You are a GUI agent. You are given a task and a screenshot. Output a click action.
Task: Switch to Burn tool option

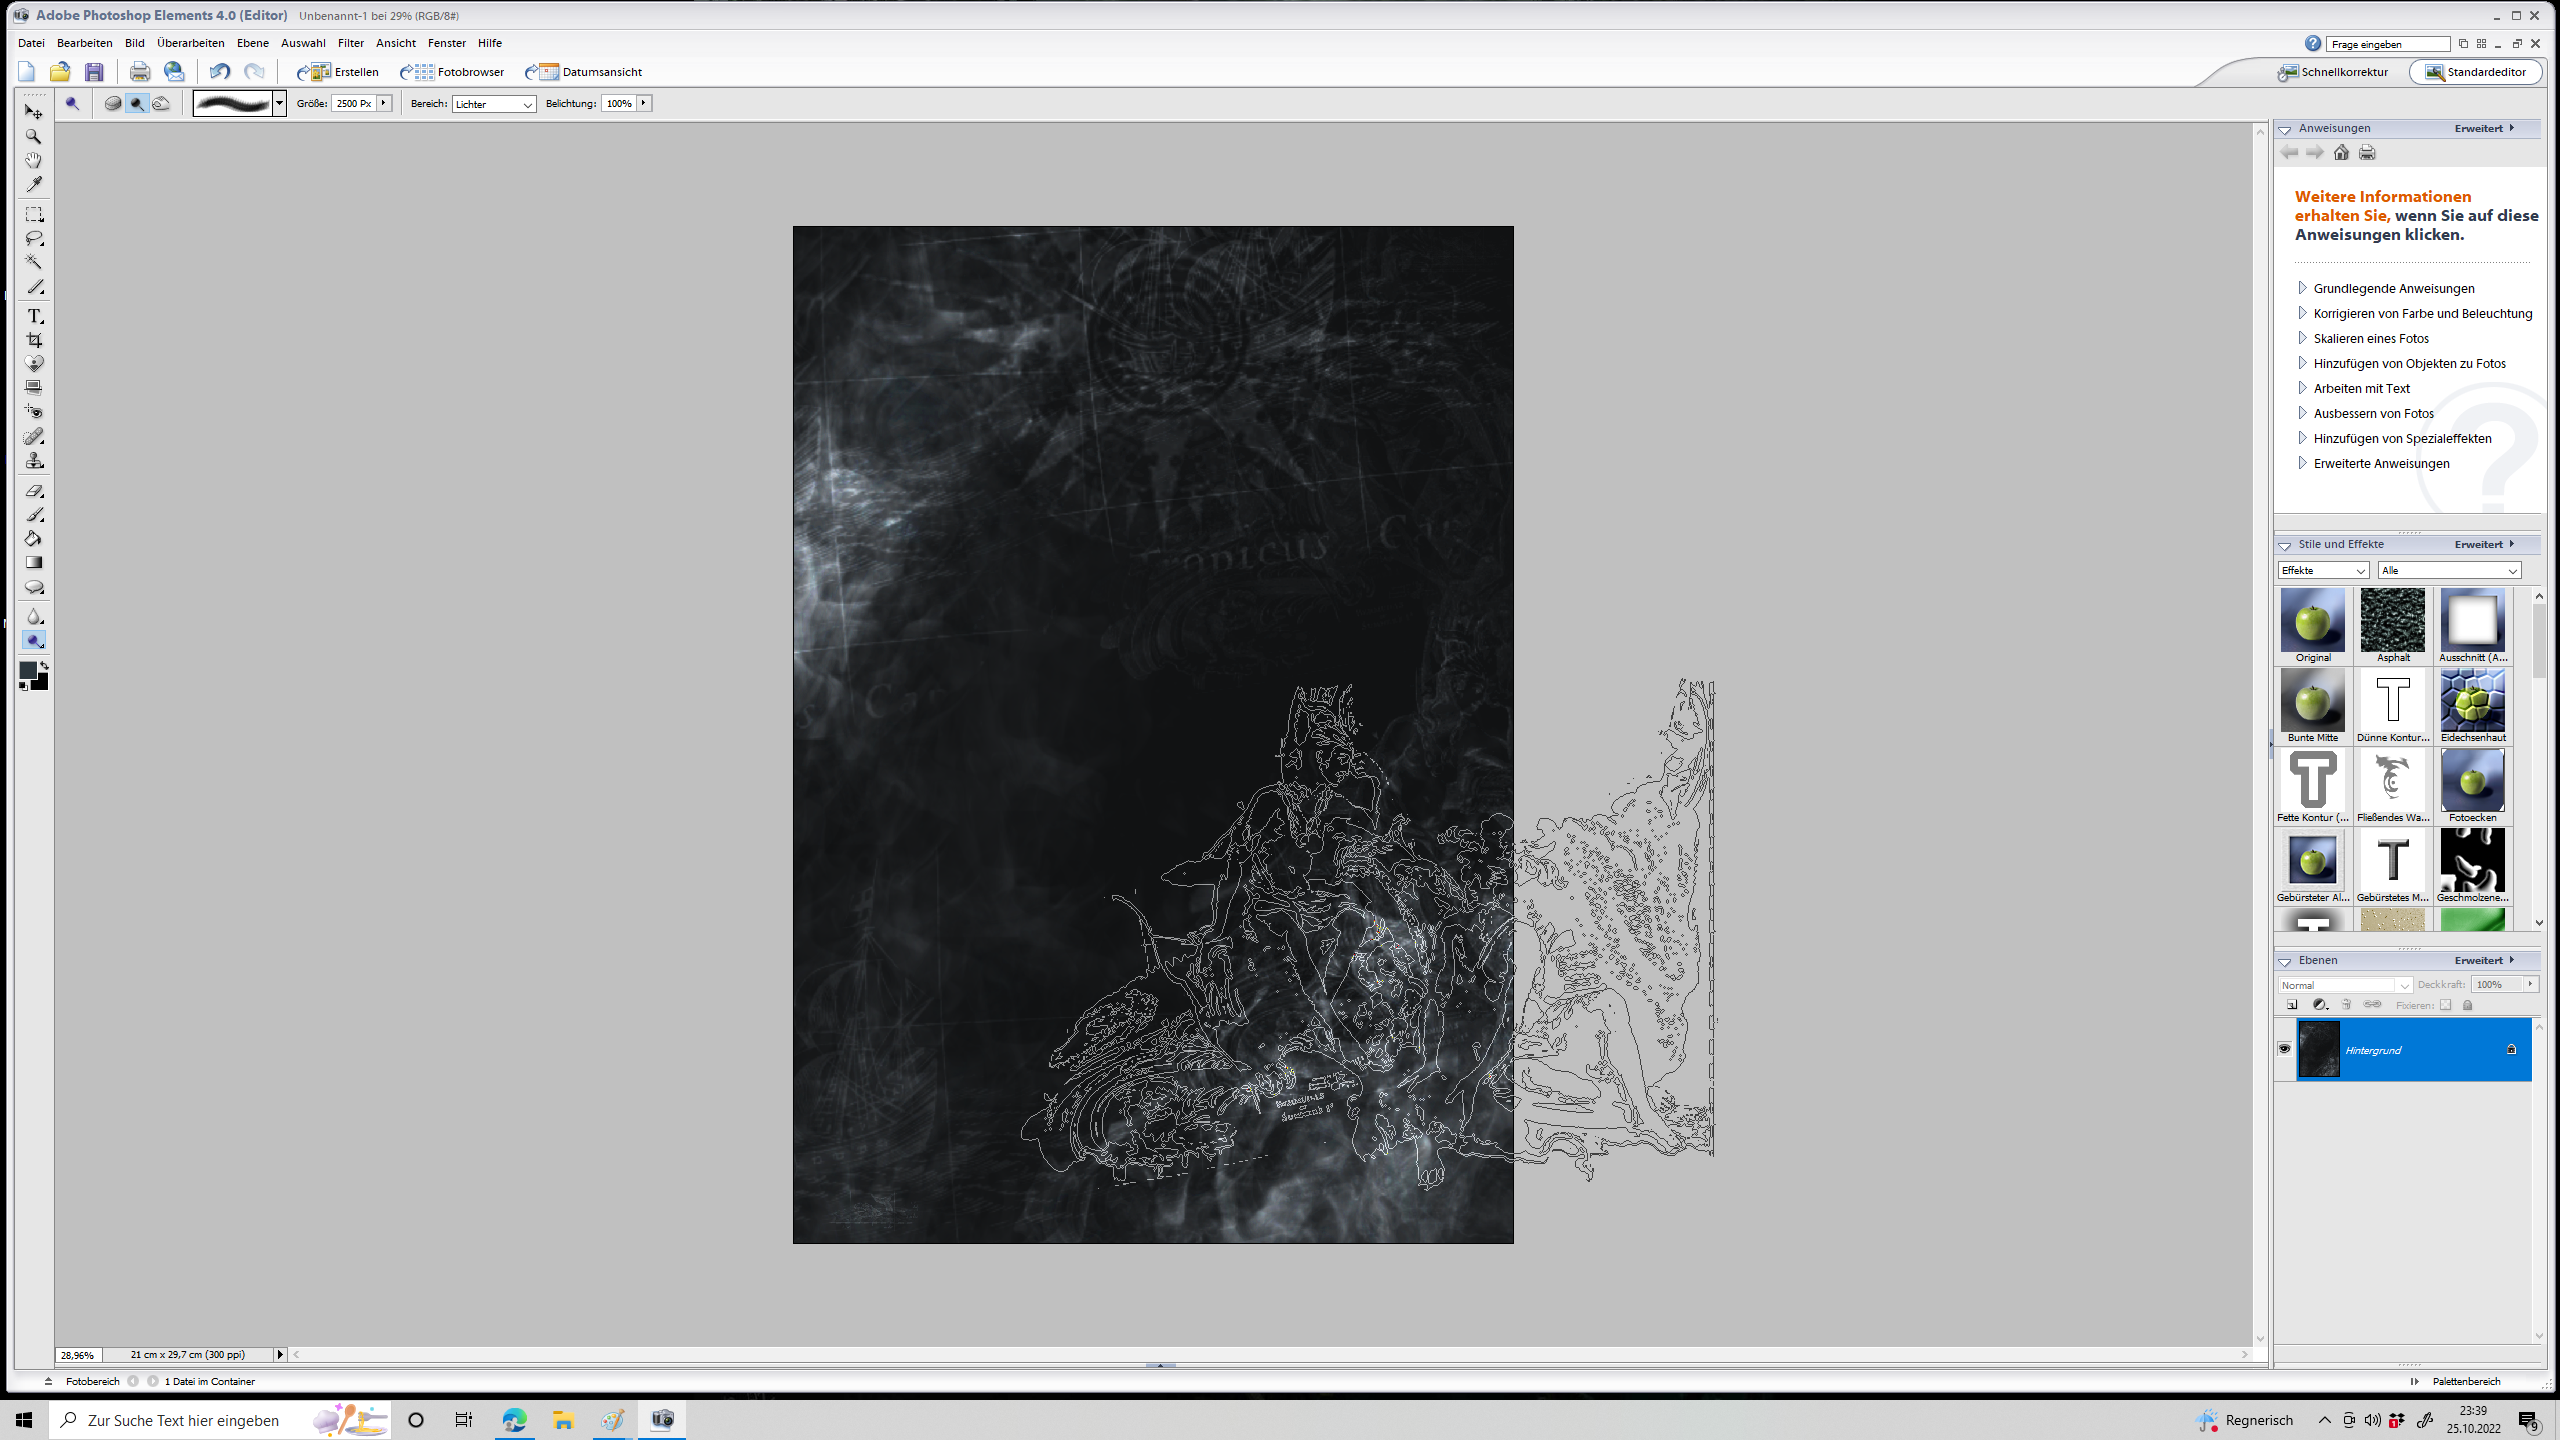(161, 104)
